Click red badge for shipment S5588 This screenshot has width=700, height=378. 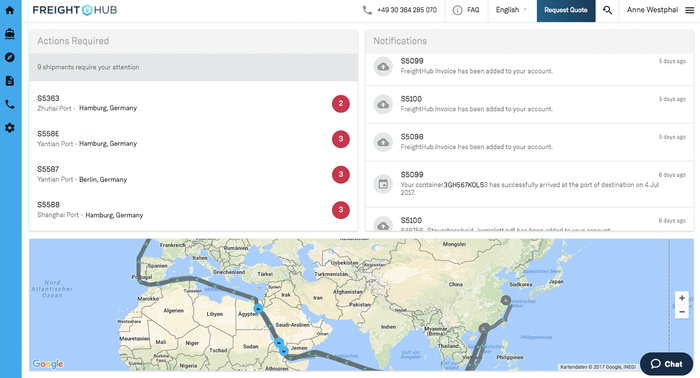tap(341, 210)
